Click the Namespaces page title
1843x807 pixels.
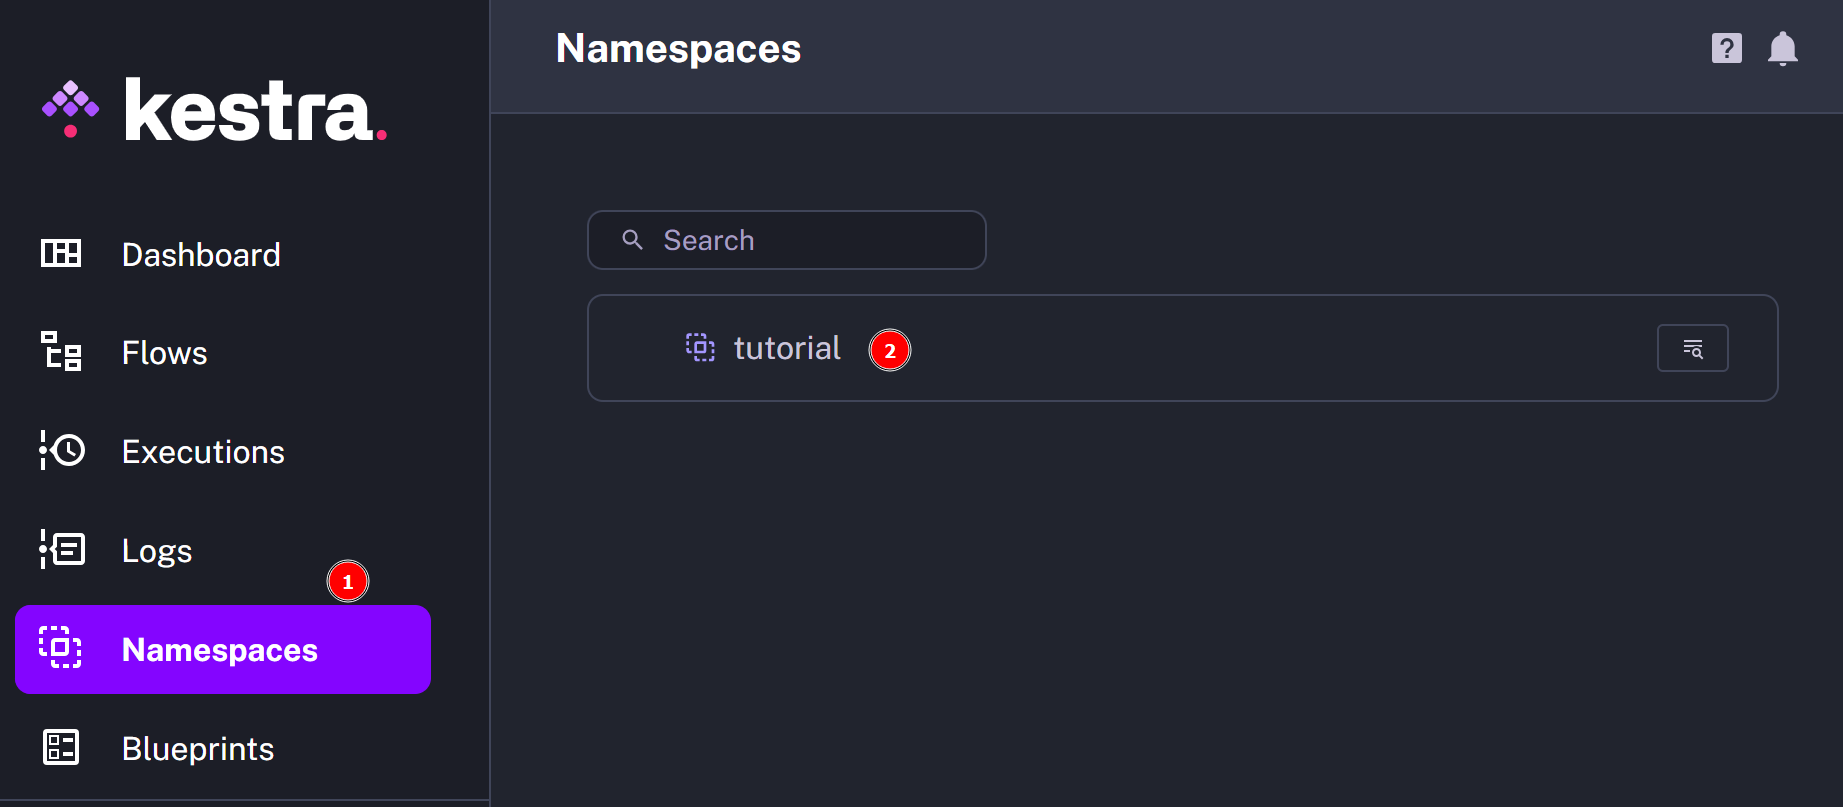click(678, 48)
